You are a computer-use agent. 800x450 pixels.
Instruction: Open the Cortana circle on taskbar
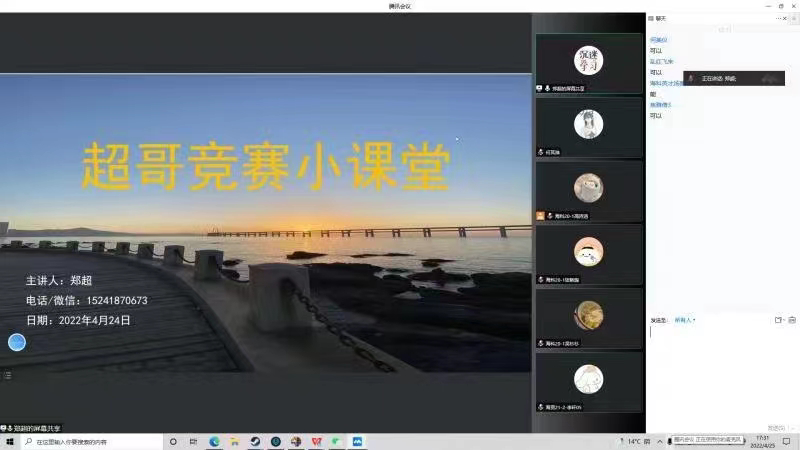173,441
